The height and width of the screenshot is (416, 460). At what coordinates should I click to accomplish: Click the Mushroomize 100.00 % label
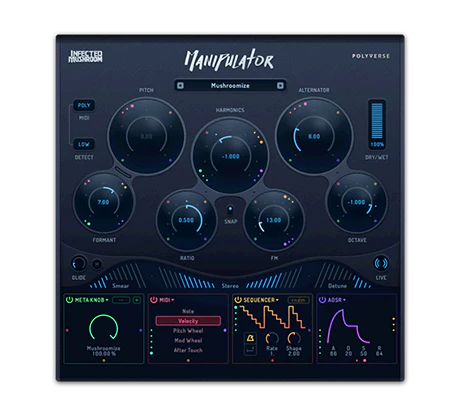104,351
